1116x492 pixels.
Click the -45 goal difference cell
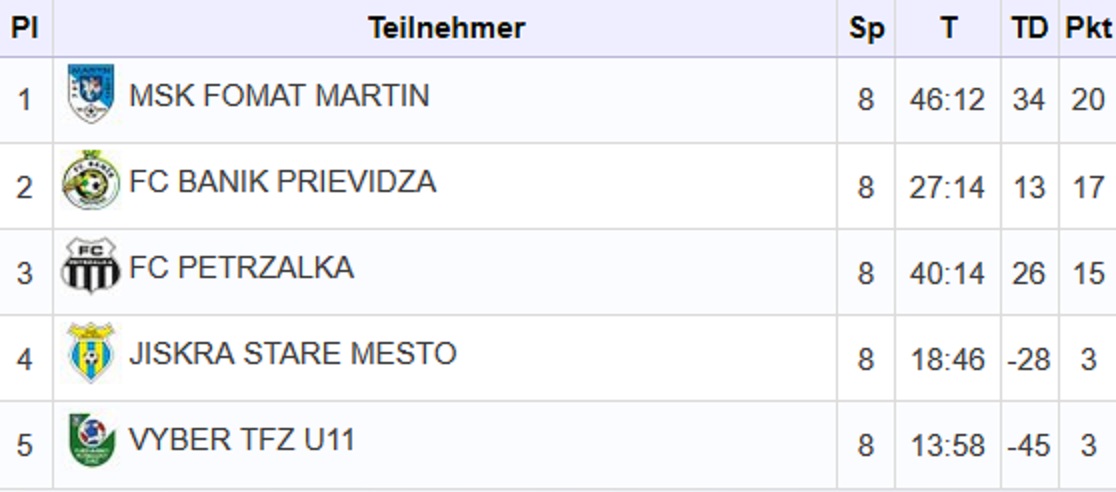tap(1030, 446)
